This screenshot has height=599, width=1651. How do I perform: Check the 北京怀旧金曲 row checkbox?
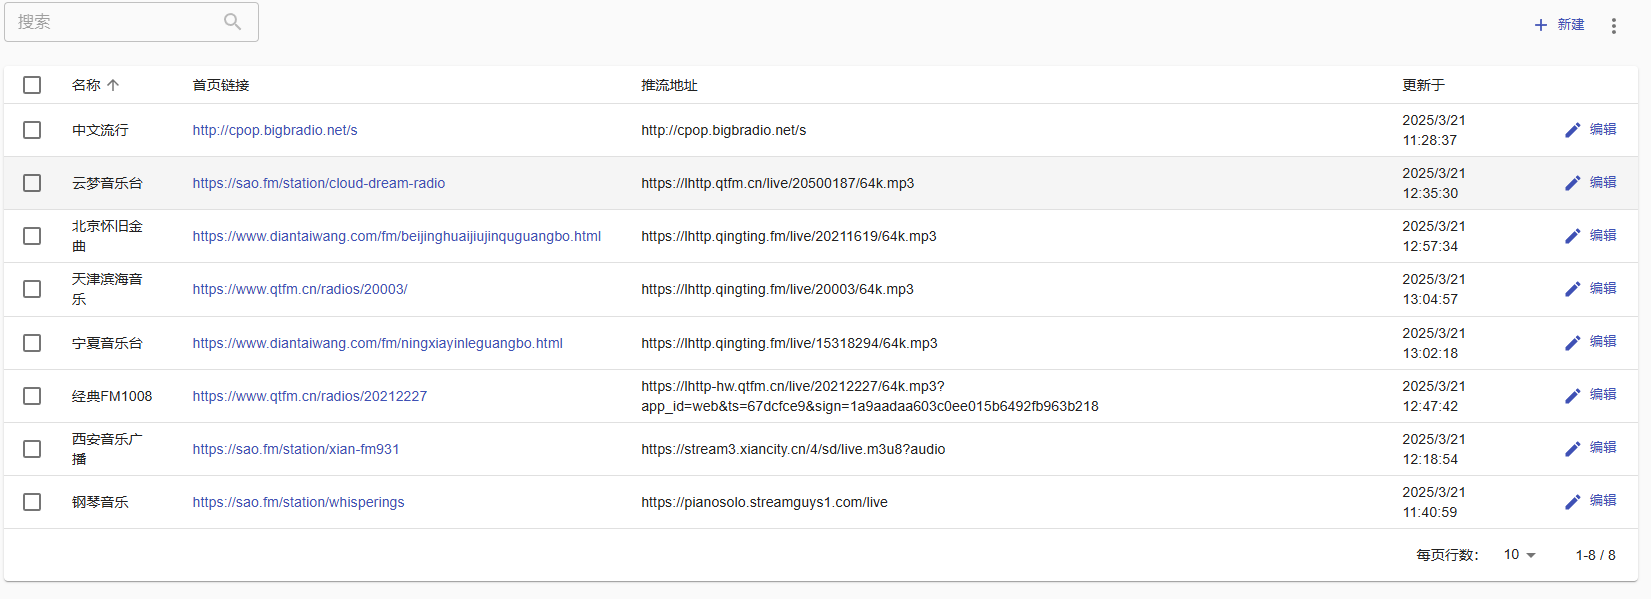pyautogui.click(x=32, y=236)
